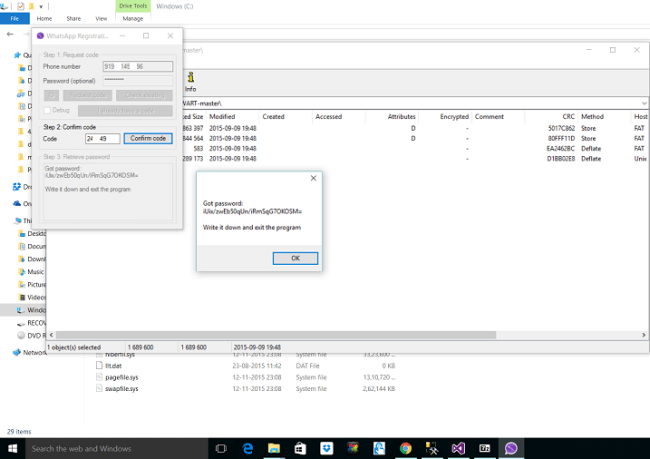Open Pictures folder under This PC
650x459 pixels.
click(32, 284)
